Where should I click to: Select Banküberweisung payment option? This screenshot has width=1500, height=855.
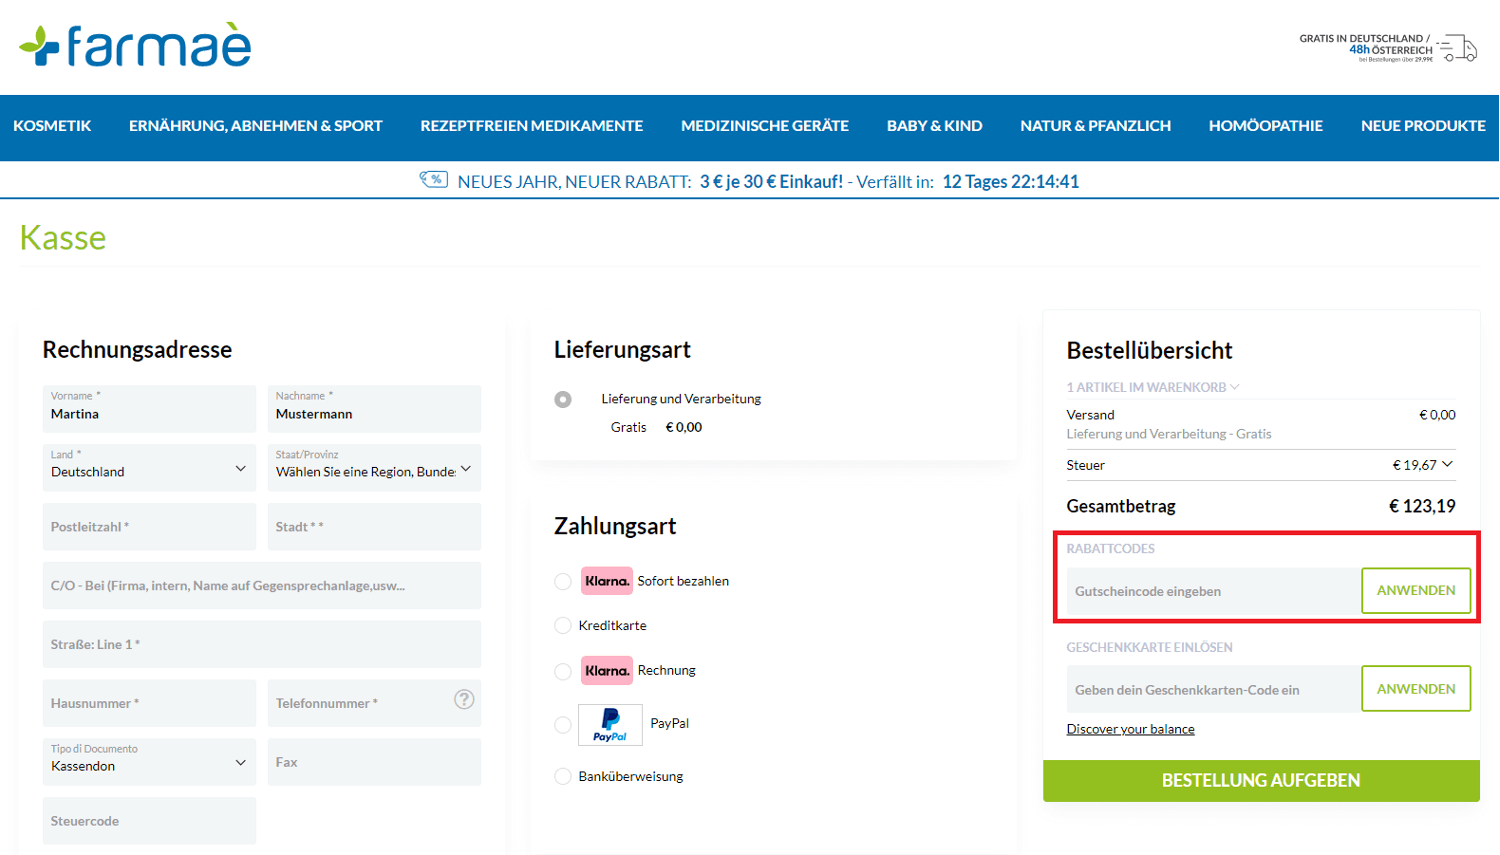[563, 776]
